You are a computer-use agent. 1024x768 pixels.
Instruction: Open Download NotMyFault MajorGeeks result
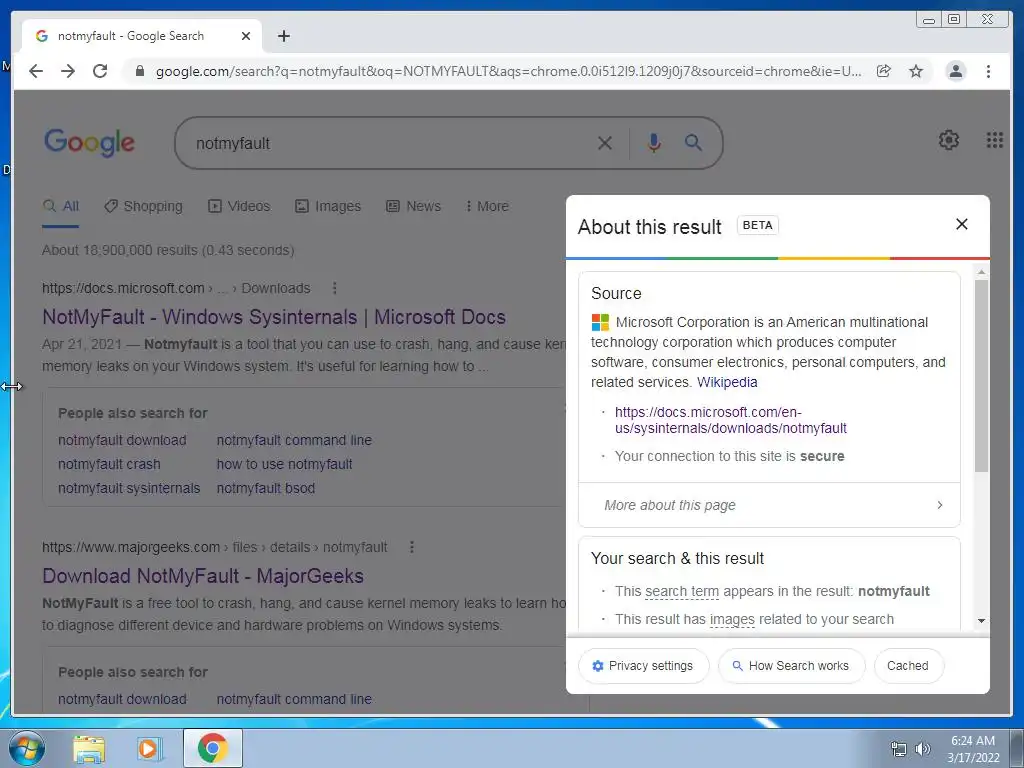203,576
